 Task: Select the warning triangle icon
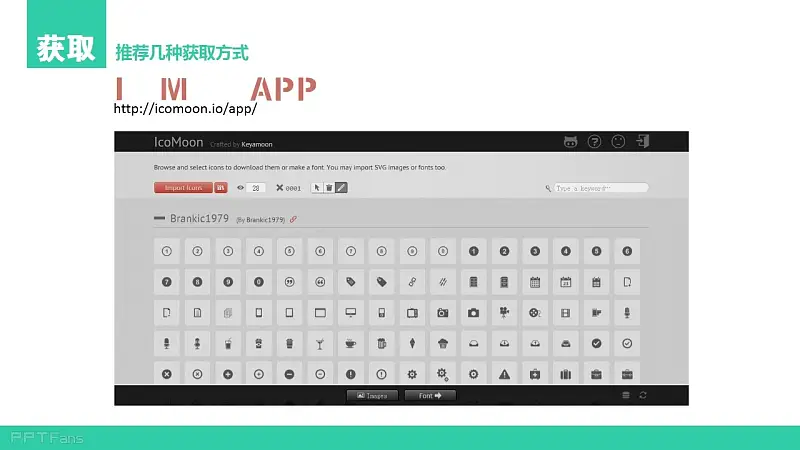(504, 374)
